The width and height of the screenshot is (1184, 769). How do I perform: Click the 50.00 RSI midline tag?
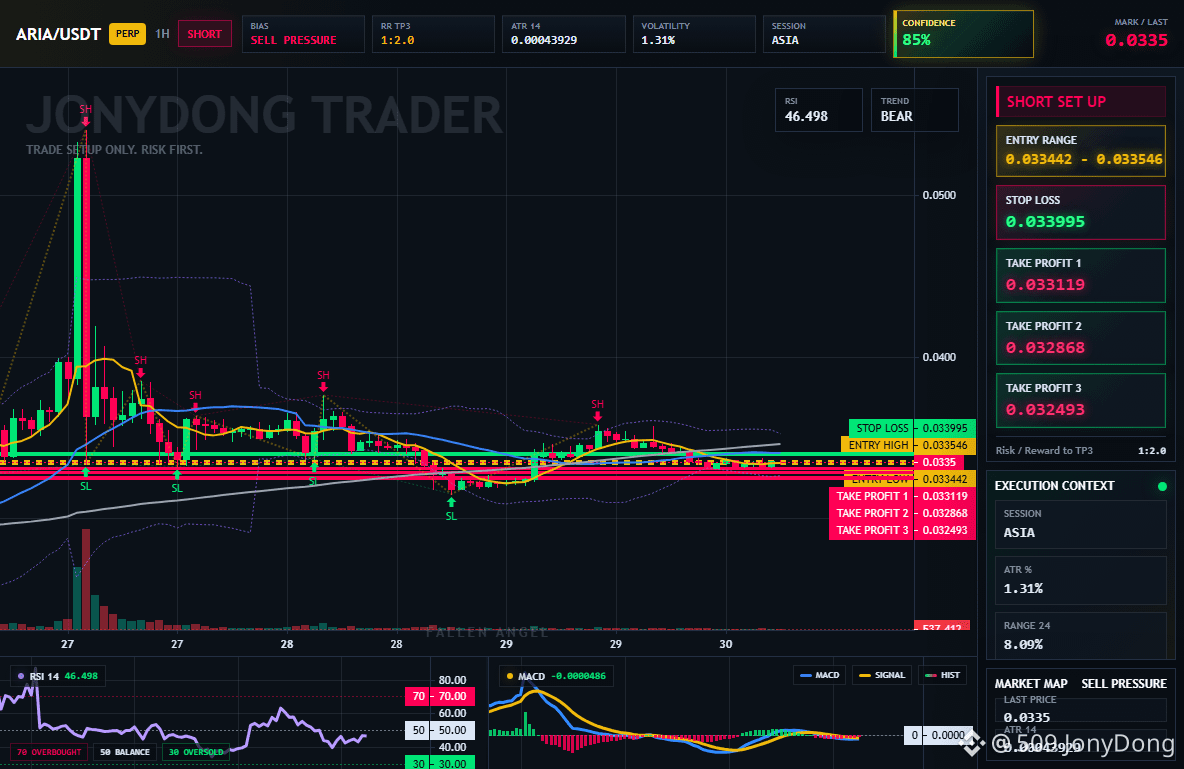(x=440, y=730)
